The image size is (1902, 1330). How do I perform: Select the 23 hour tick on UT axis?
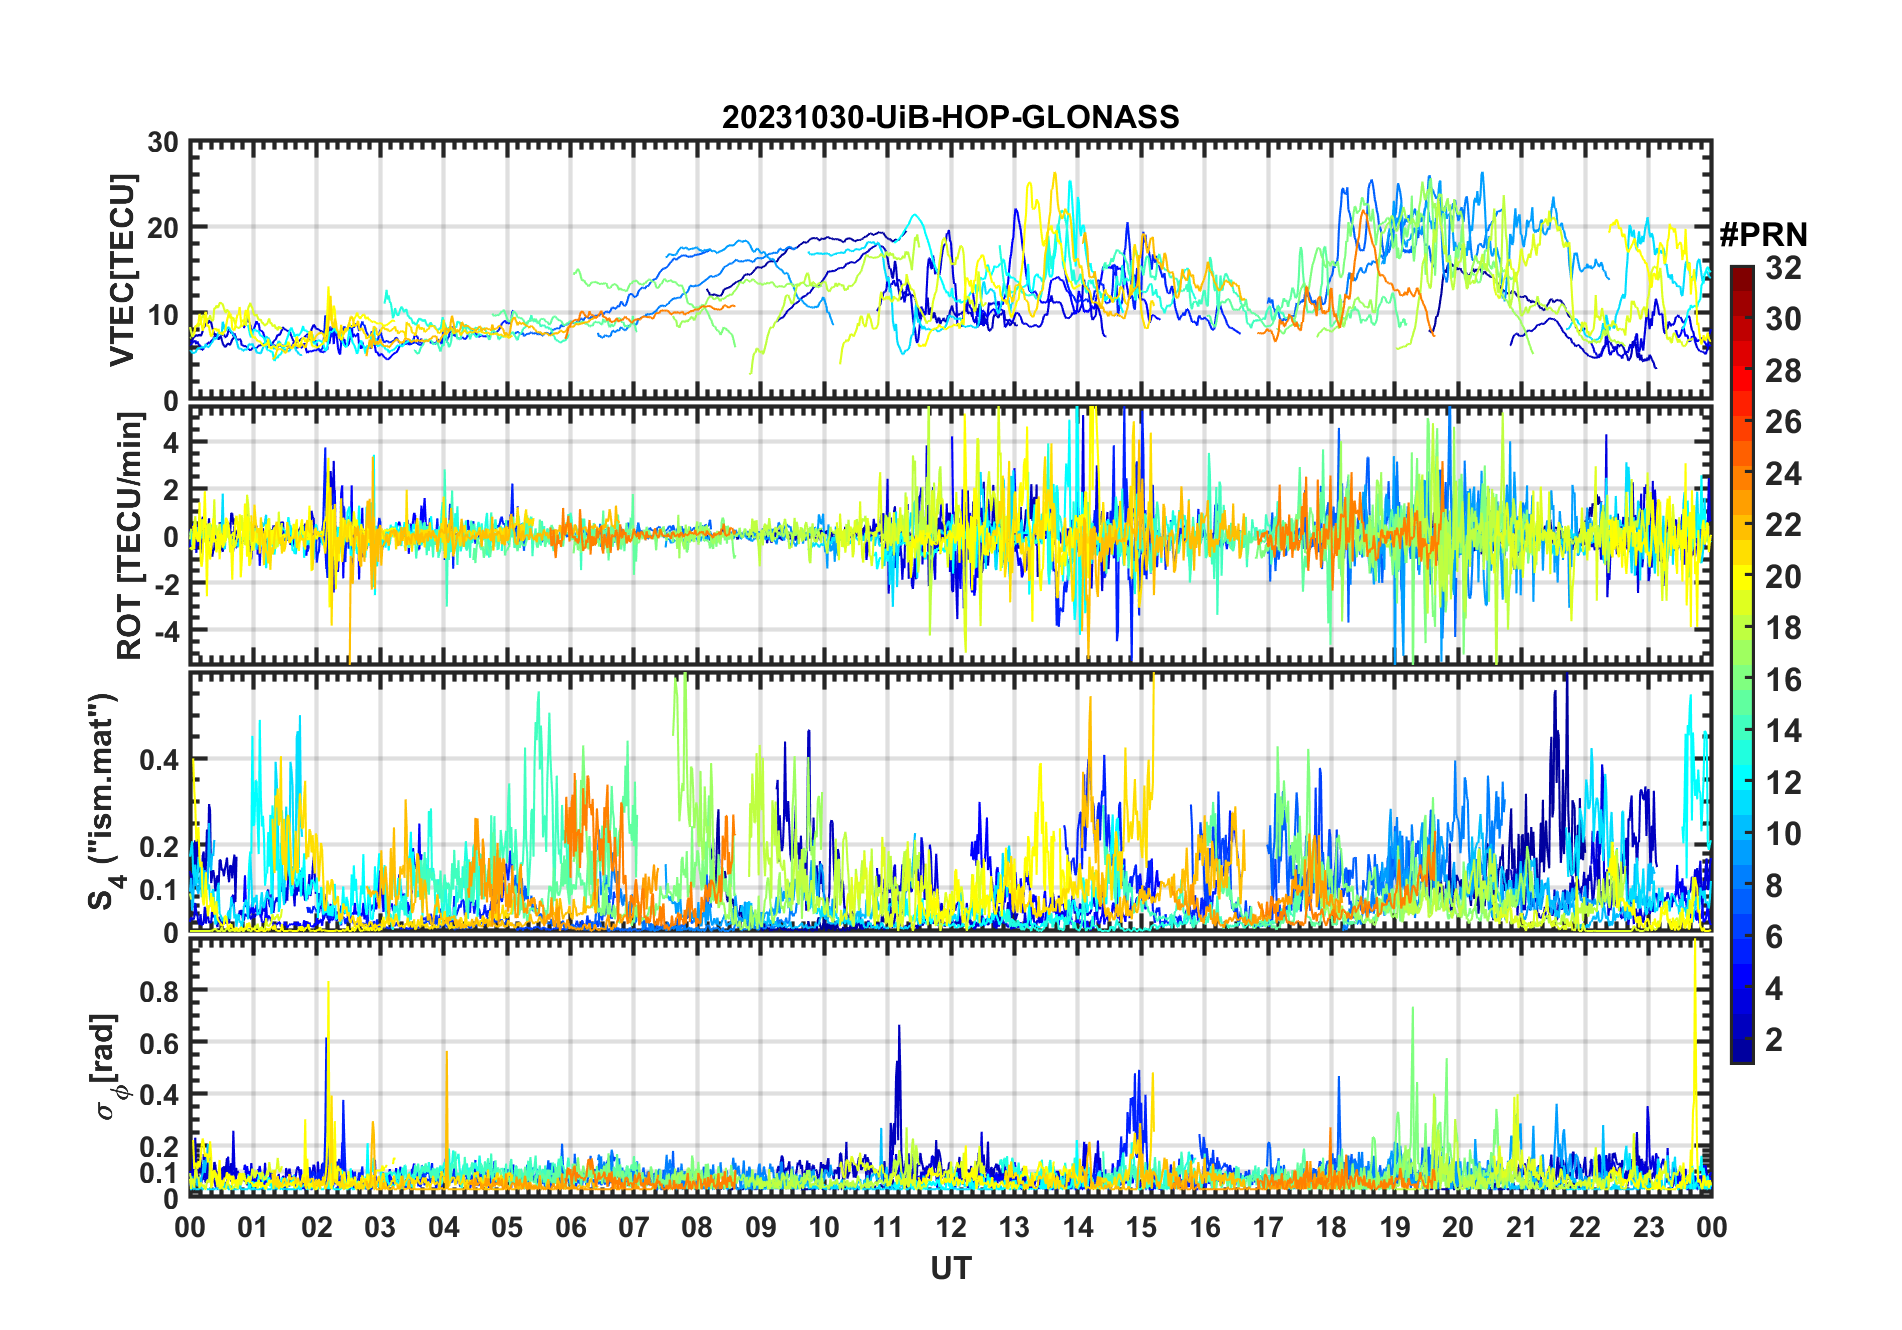[1648, 1227]
